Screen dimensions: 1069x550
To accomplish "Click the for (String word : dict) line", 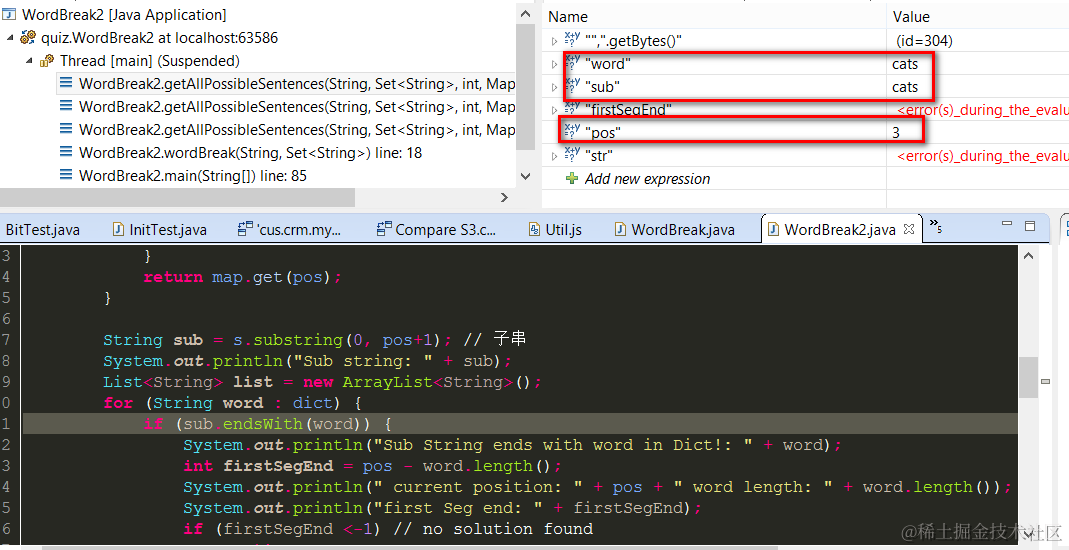I will [232, 403].
